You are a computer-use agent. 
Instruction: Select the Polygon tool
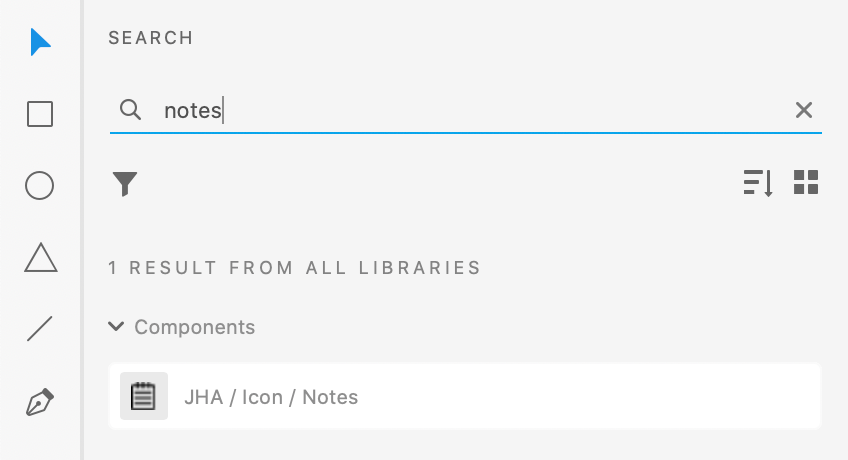[40, 258]
